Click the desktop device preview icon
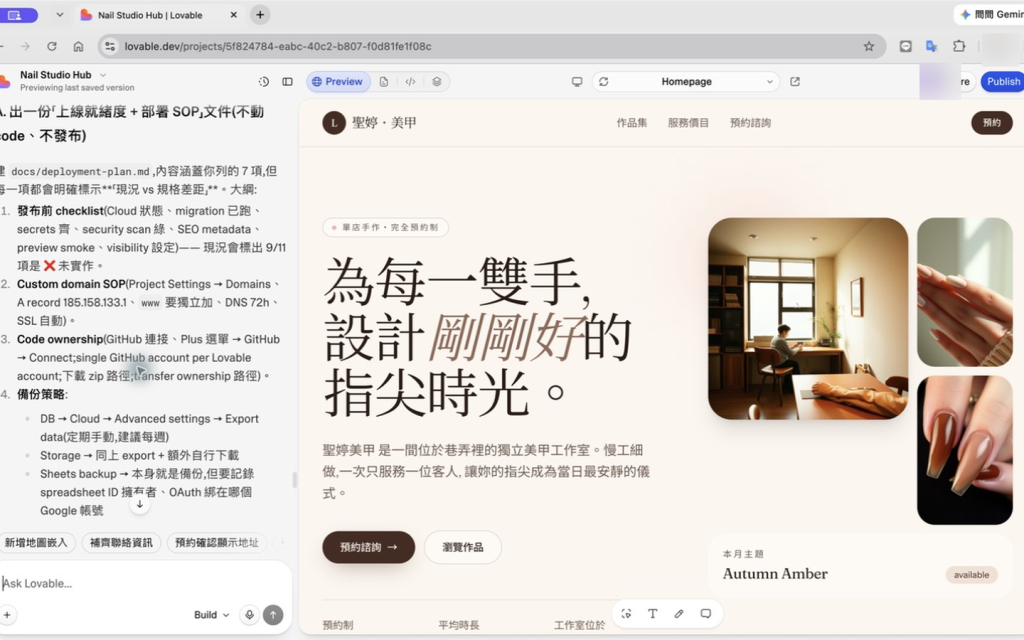 pos(577,82)
